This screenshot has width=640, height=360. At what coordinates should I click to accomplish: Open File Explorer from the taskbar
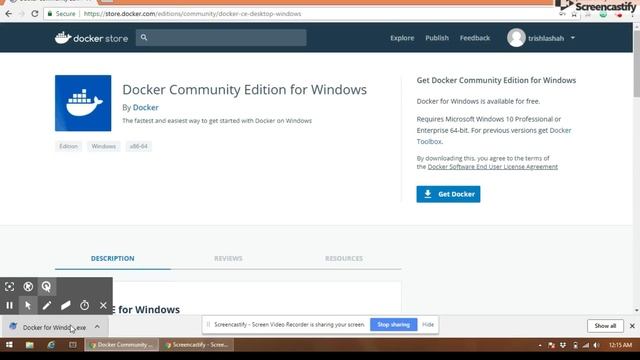[29, 345]
